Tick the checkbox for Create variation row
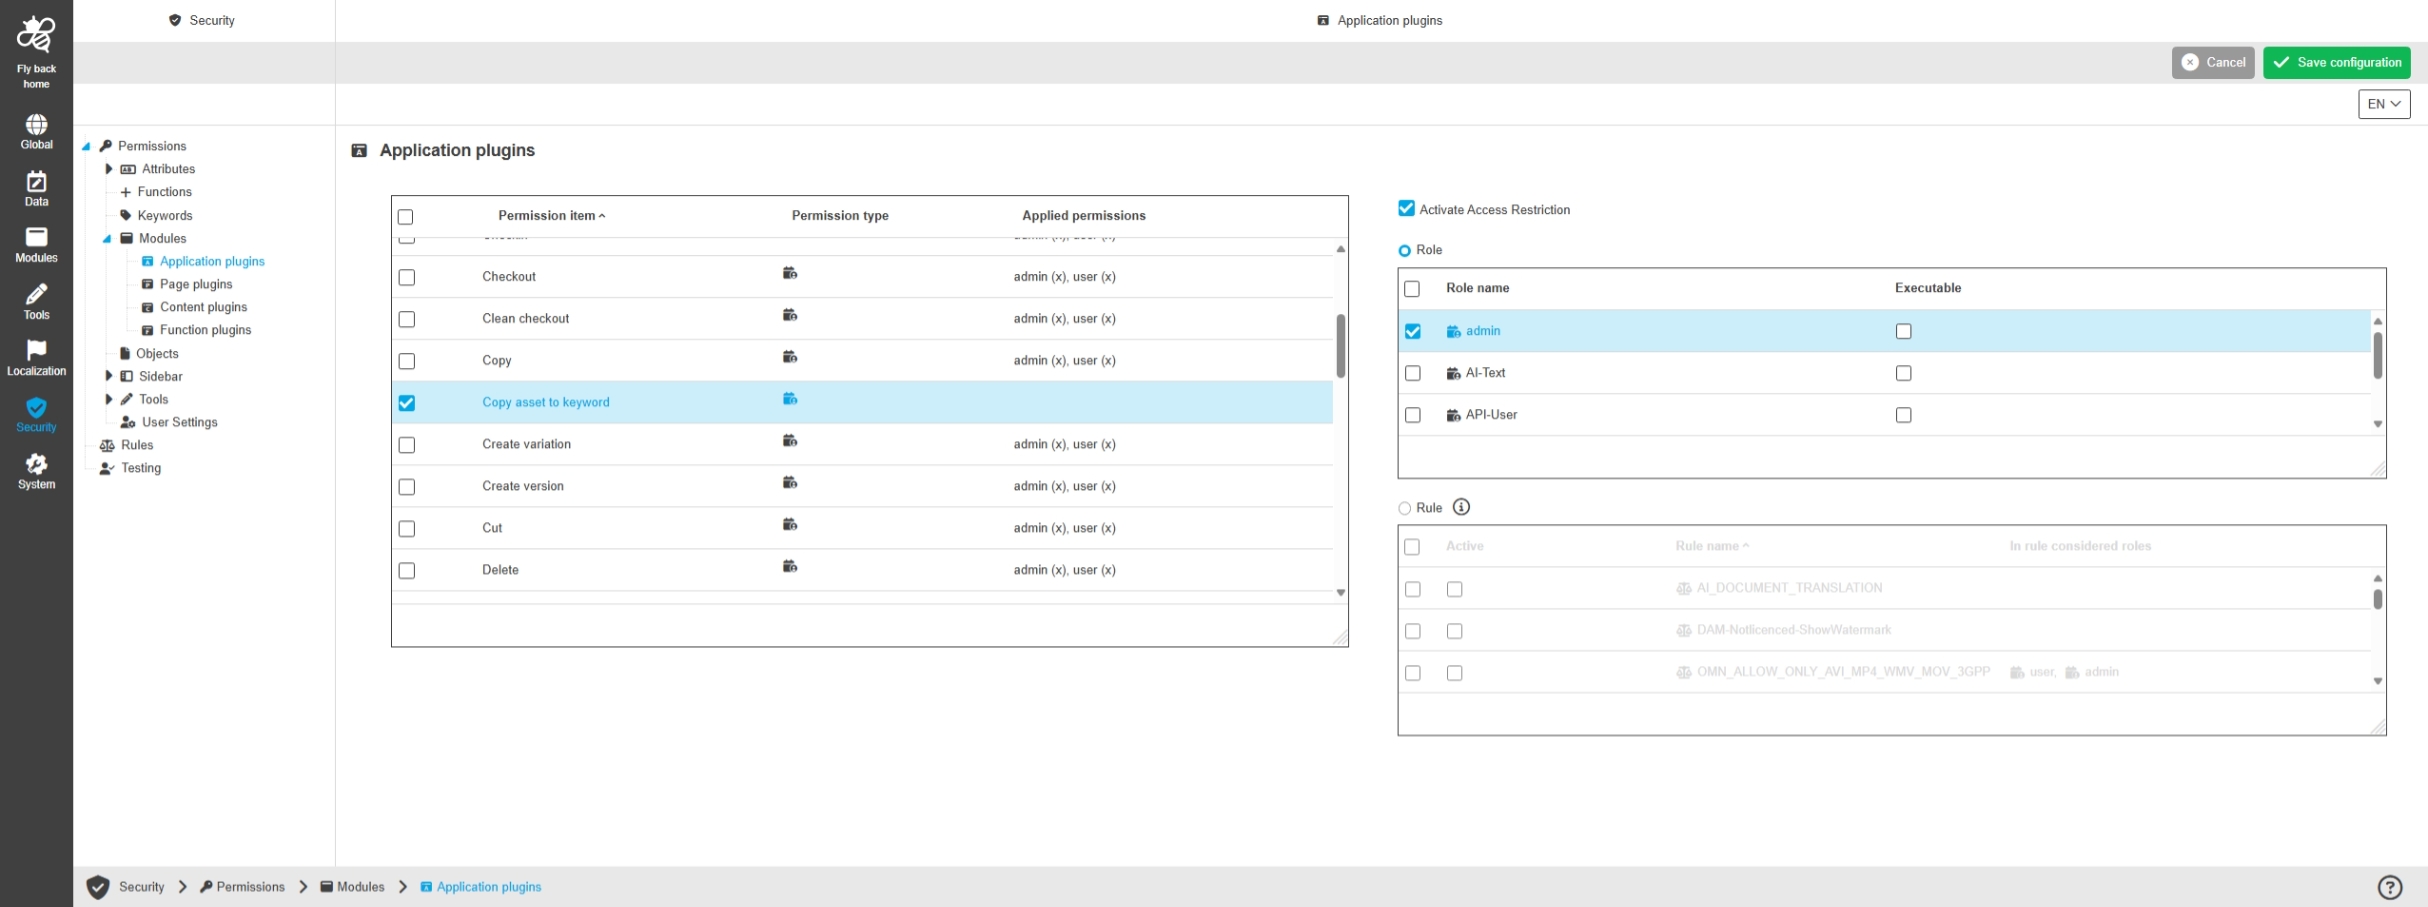The width and height of the screenshot is (2428, 907). coord(406,445)
